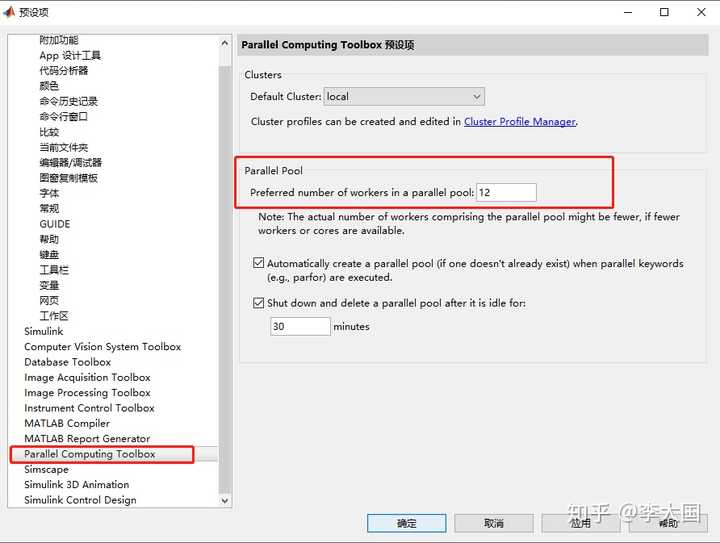Image resolution: width=720 pixels, height=543 pixels.
Task: Select Simscape in the tree
Action: (46, 470)
